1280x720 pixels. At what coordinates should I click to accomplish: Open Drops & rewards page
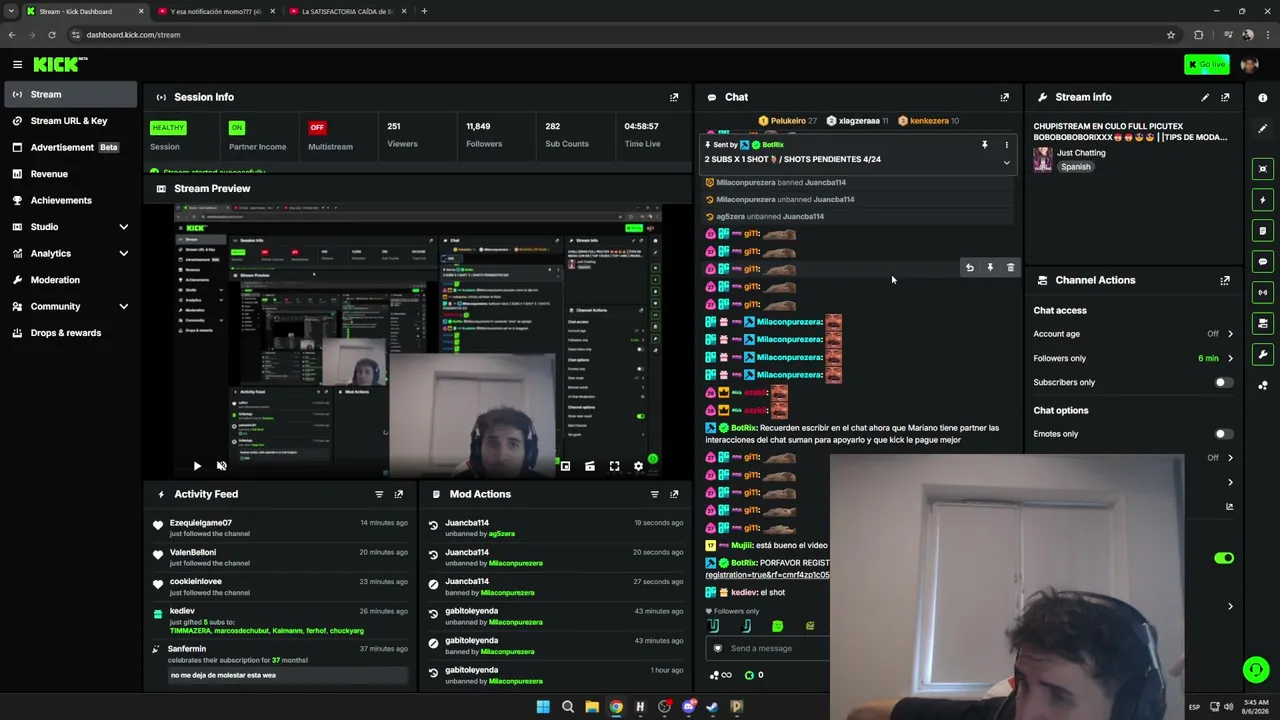pos(70,333)
